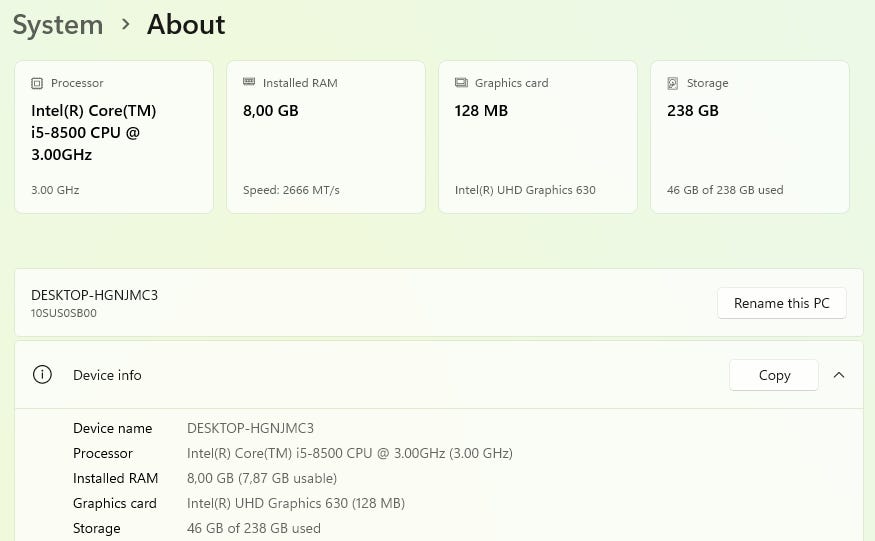
Task: Click the Processor label in the Device info list
Action: click(103, 453)
